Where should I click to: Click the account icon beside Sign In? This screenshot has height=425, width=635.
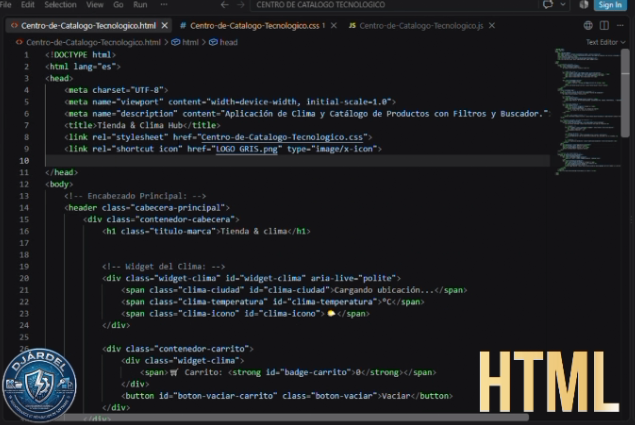[x=584, y=5]
